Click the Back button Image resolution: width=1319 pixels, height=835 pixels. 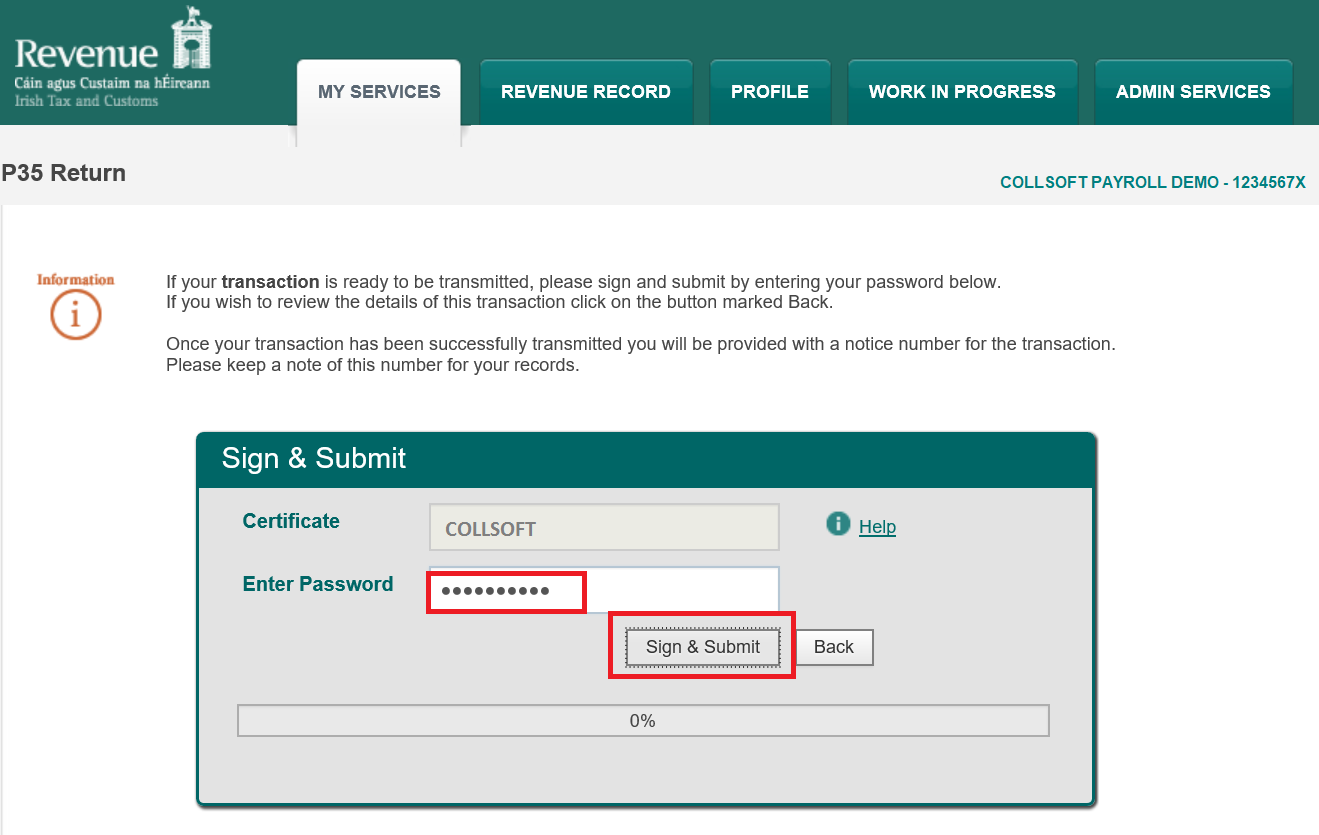pos(833,647)
